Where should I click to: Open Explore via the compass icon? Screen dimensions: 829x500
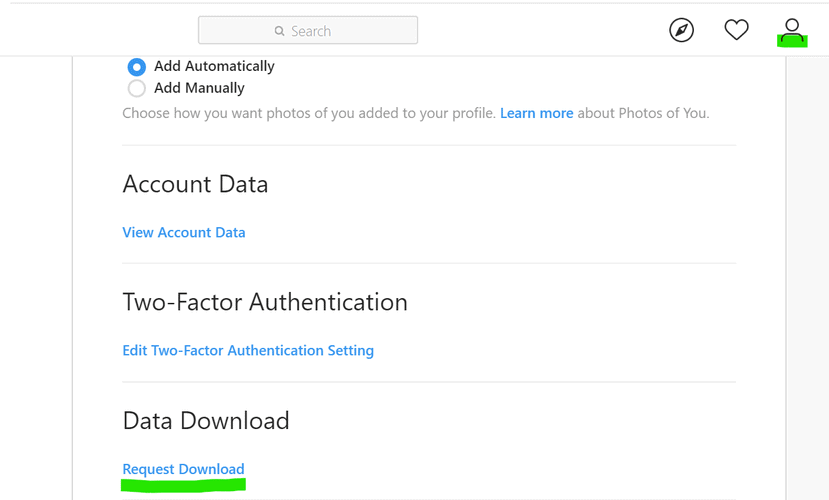(x=681, y=30)
